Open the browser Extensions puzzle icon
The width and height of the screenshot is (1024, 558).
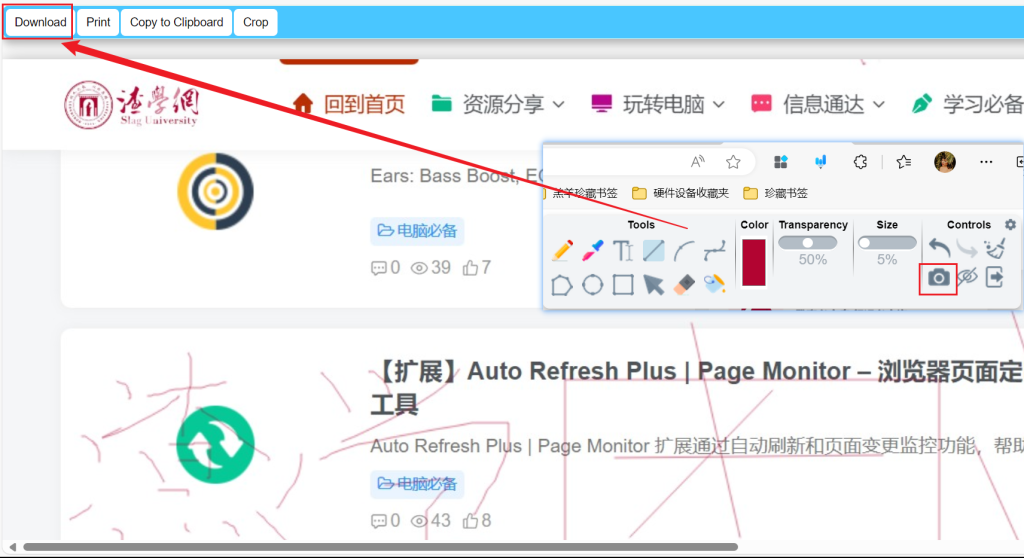click(x=860, y=162)
